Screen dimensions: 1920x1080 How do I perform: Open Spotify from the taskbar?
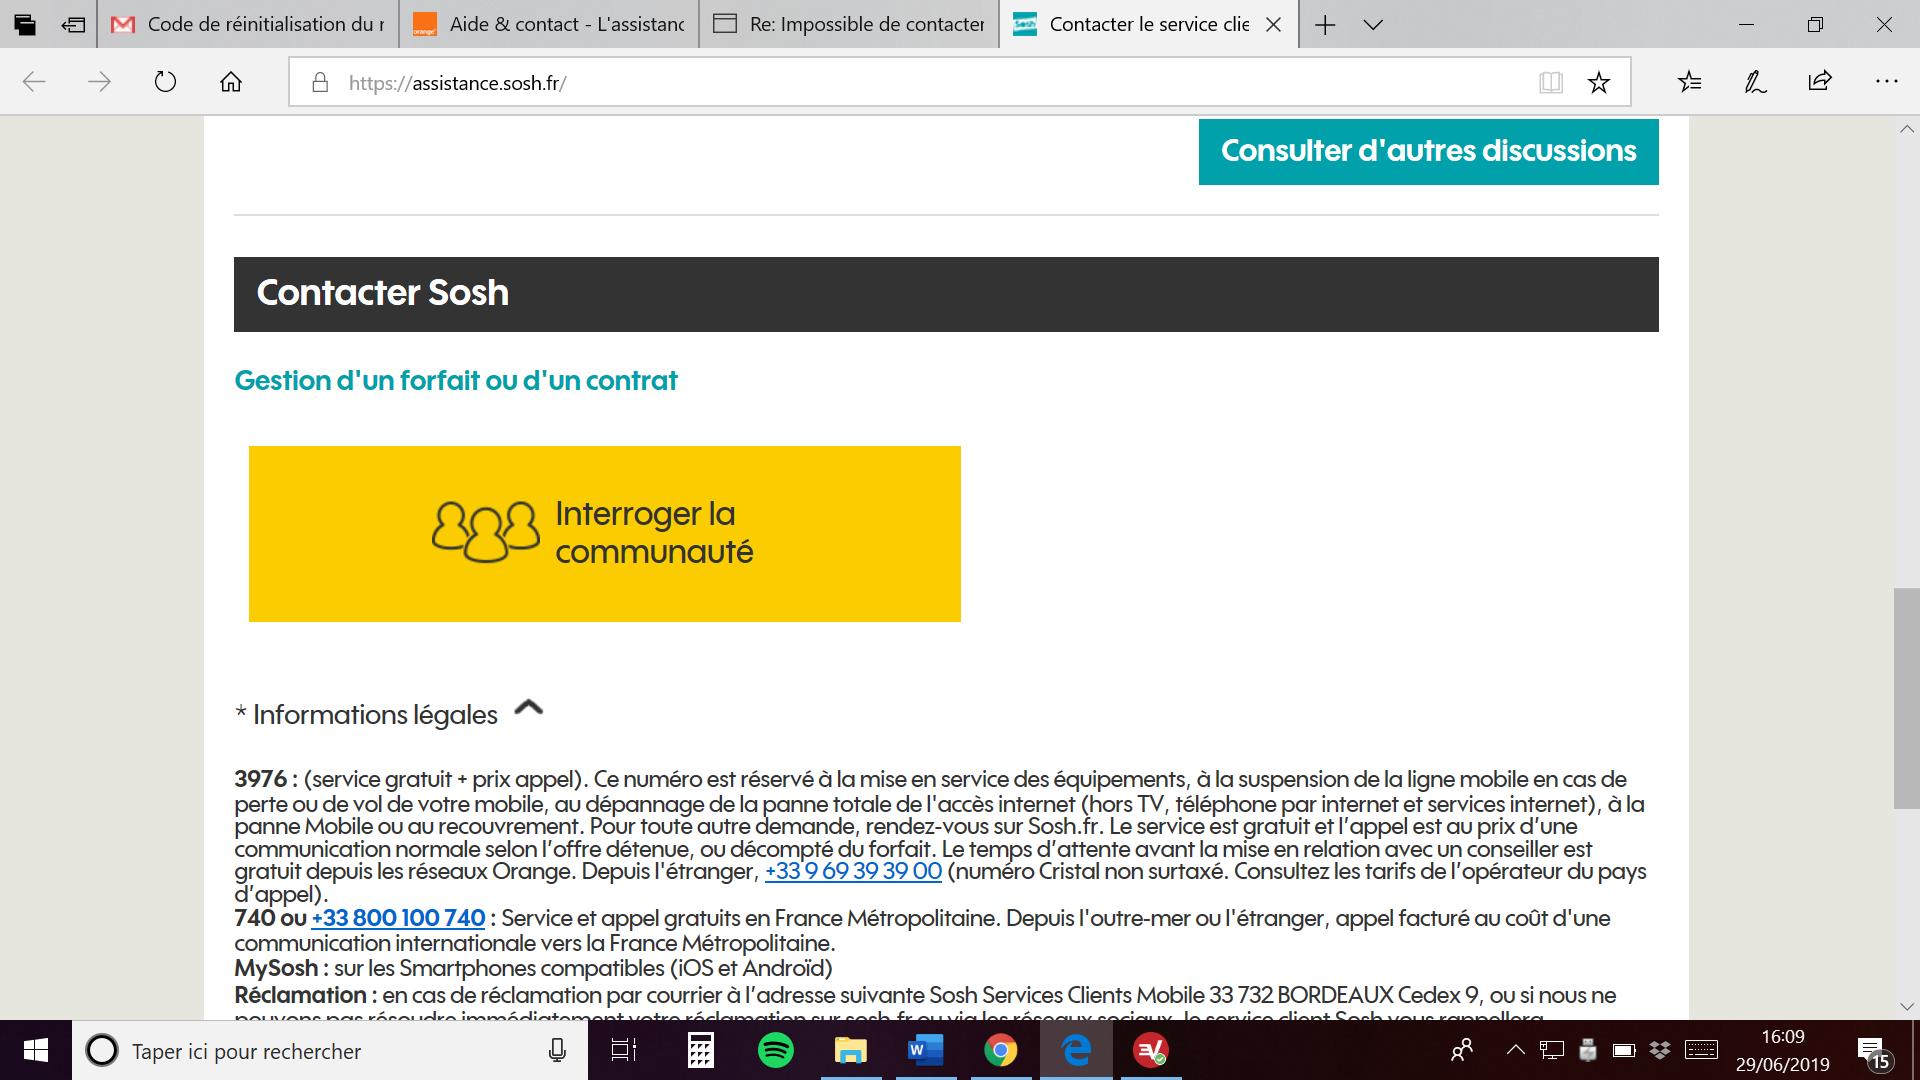click(776, 1050)
